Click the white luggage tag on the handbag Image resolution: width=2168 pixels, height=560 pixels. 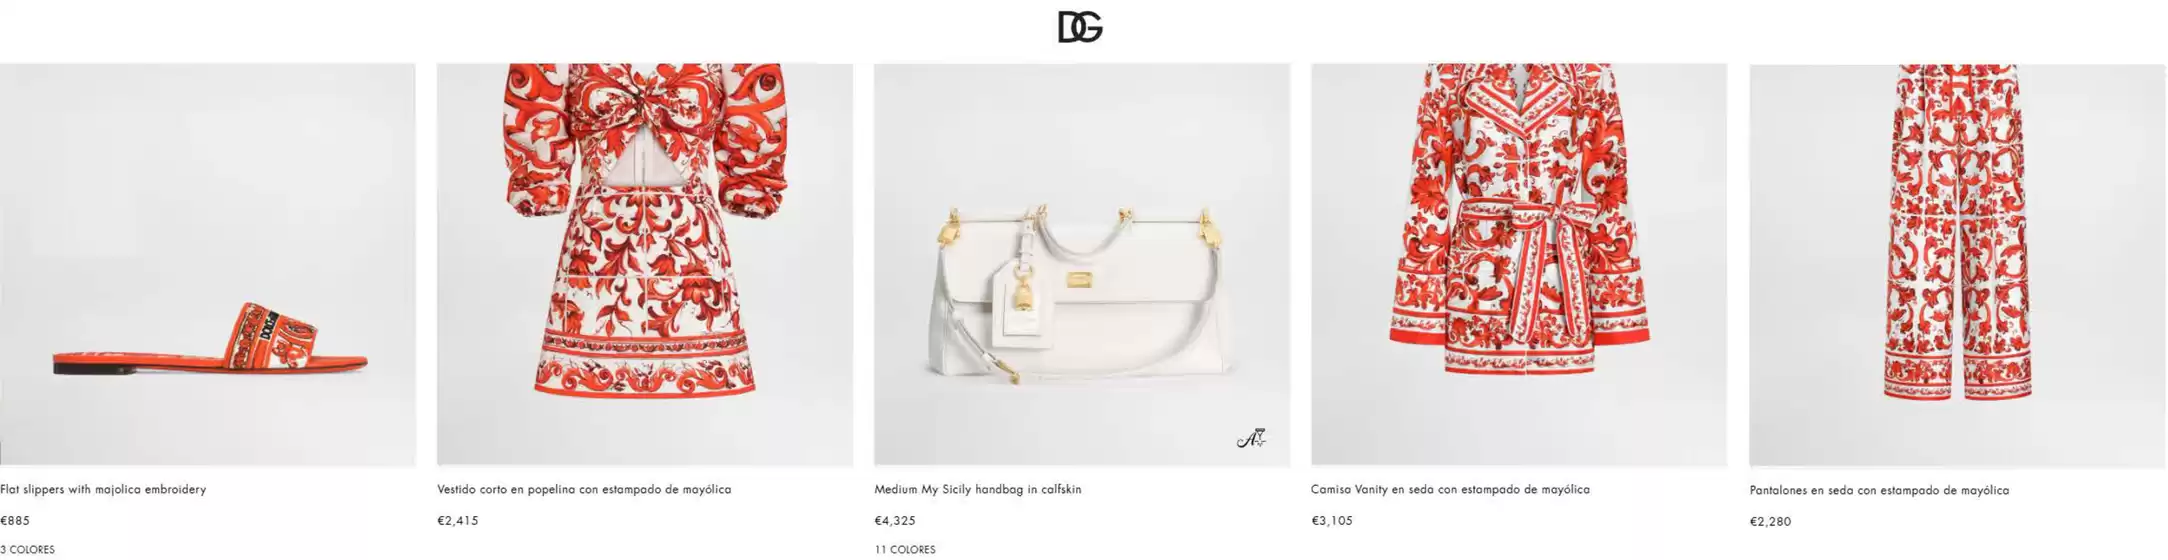[x=1022, y=310]
